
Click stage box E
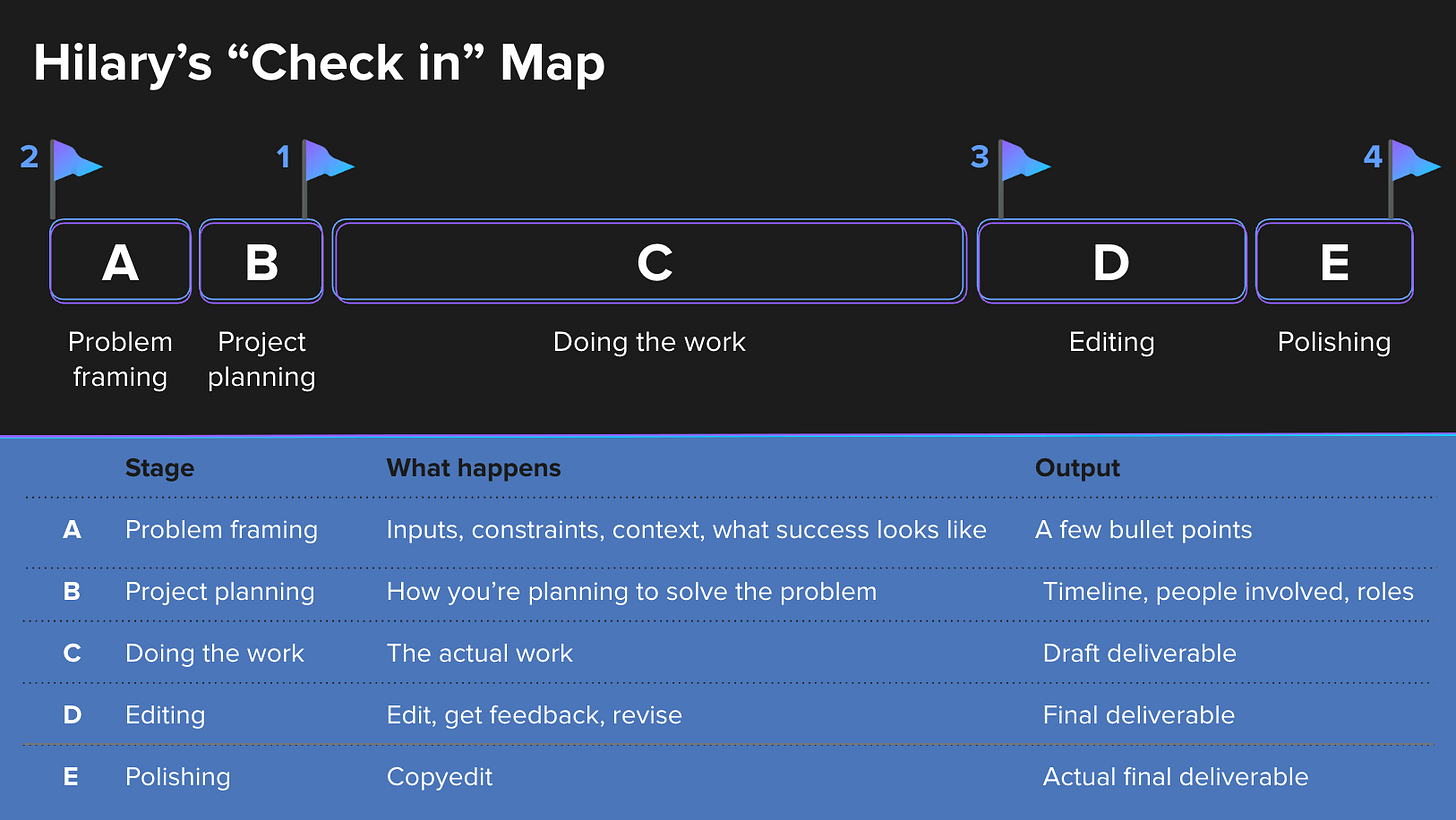(x=1334, y=262)
